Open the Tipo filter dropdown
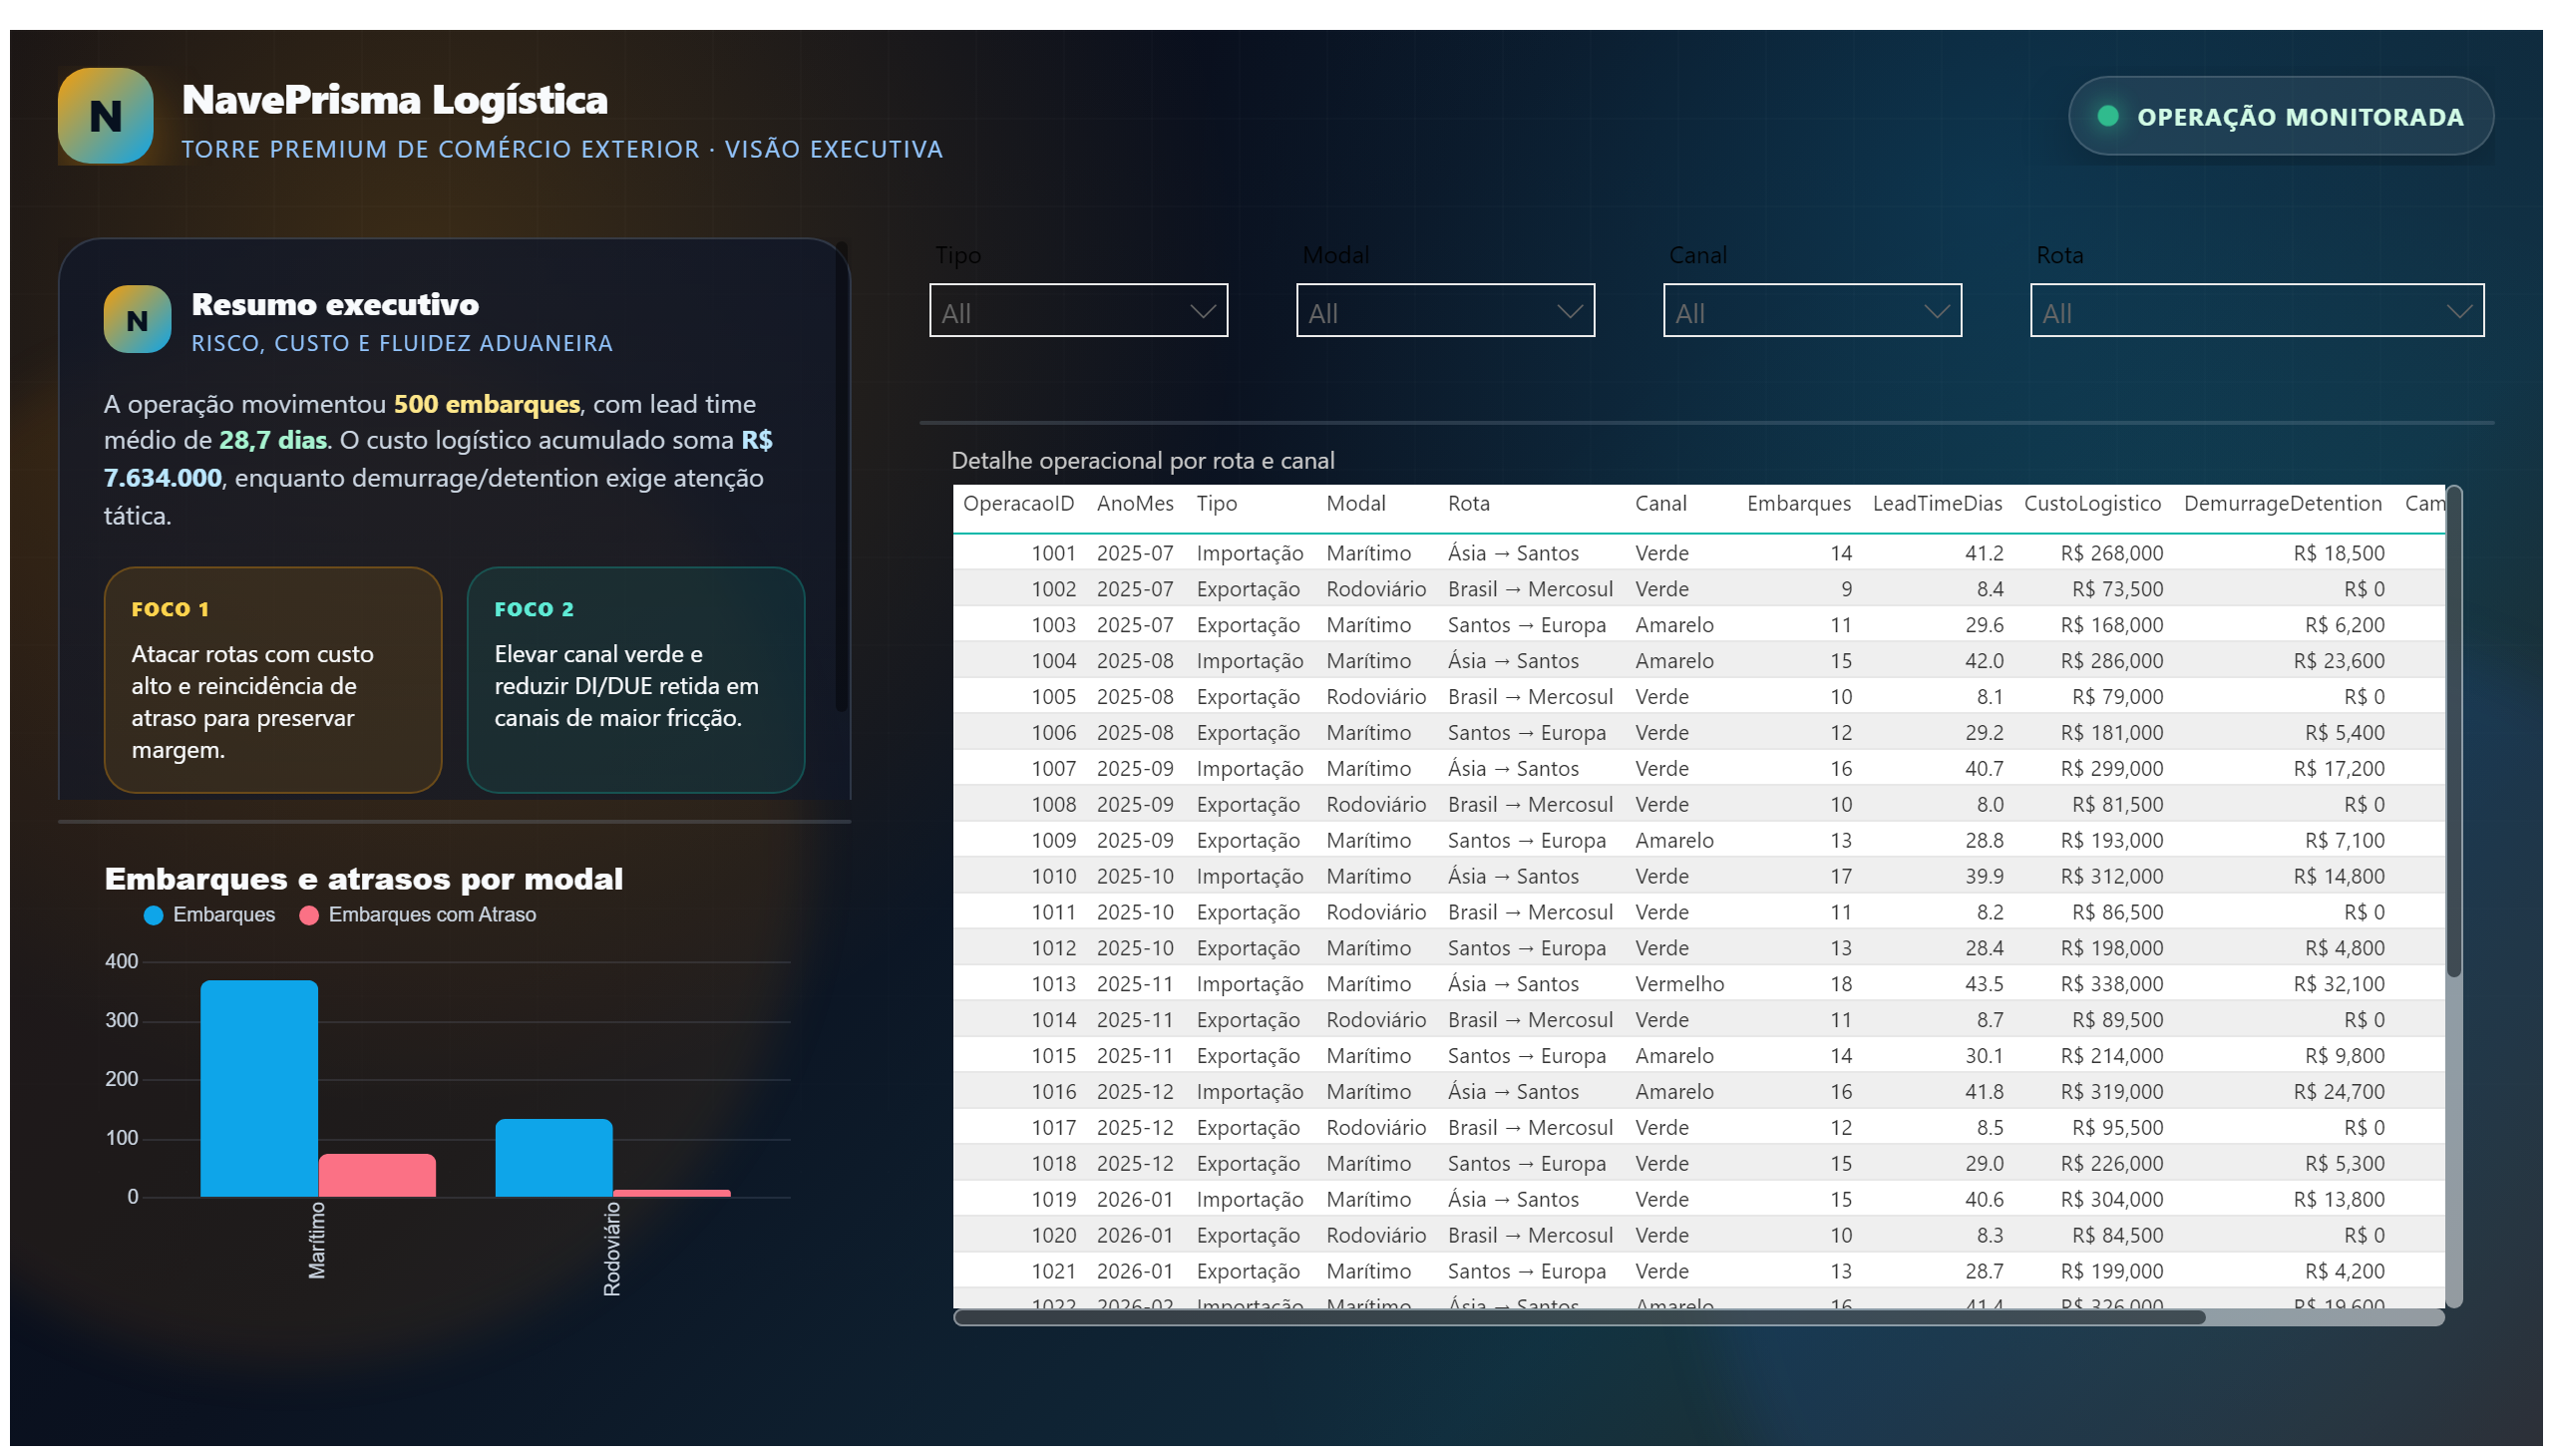 pyautogui.click(x=1078, y=311)
